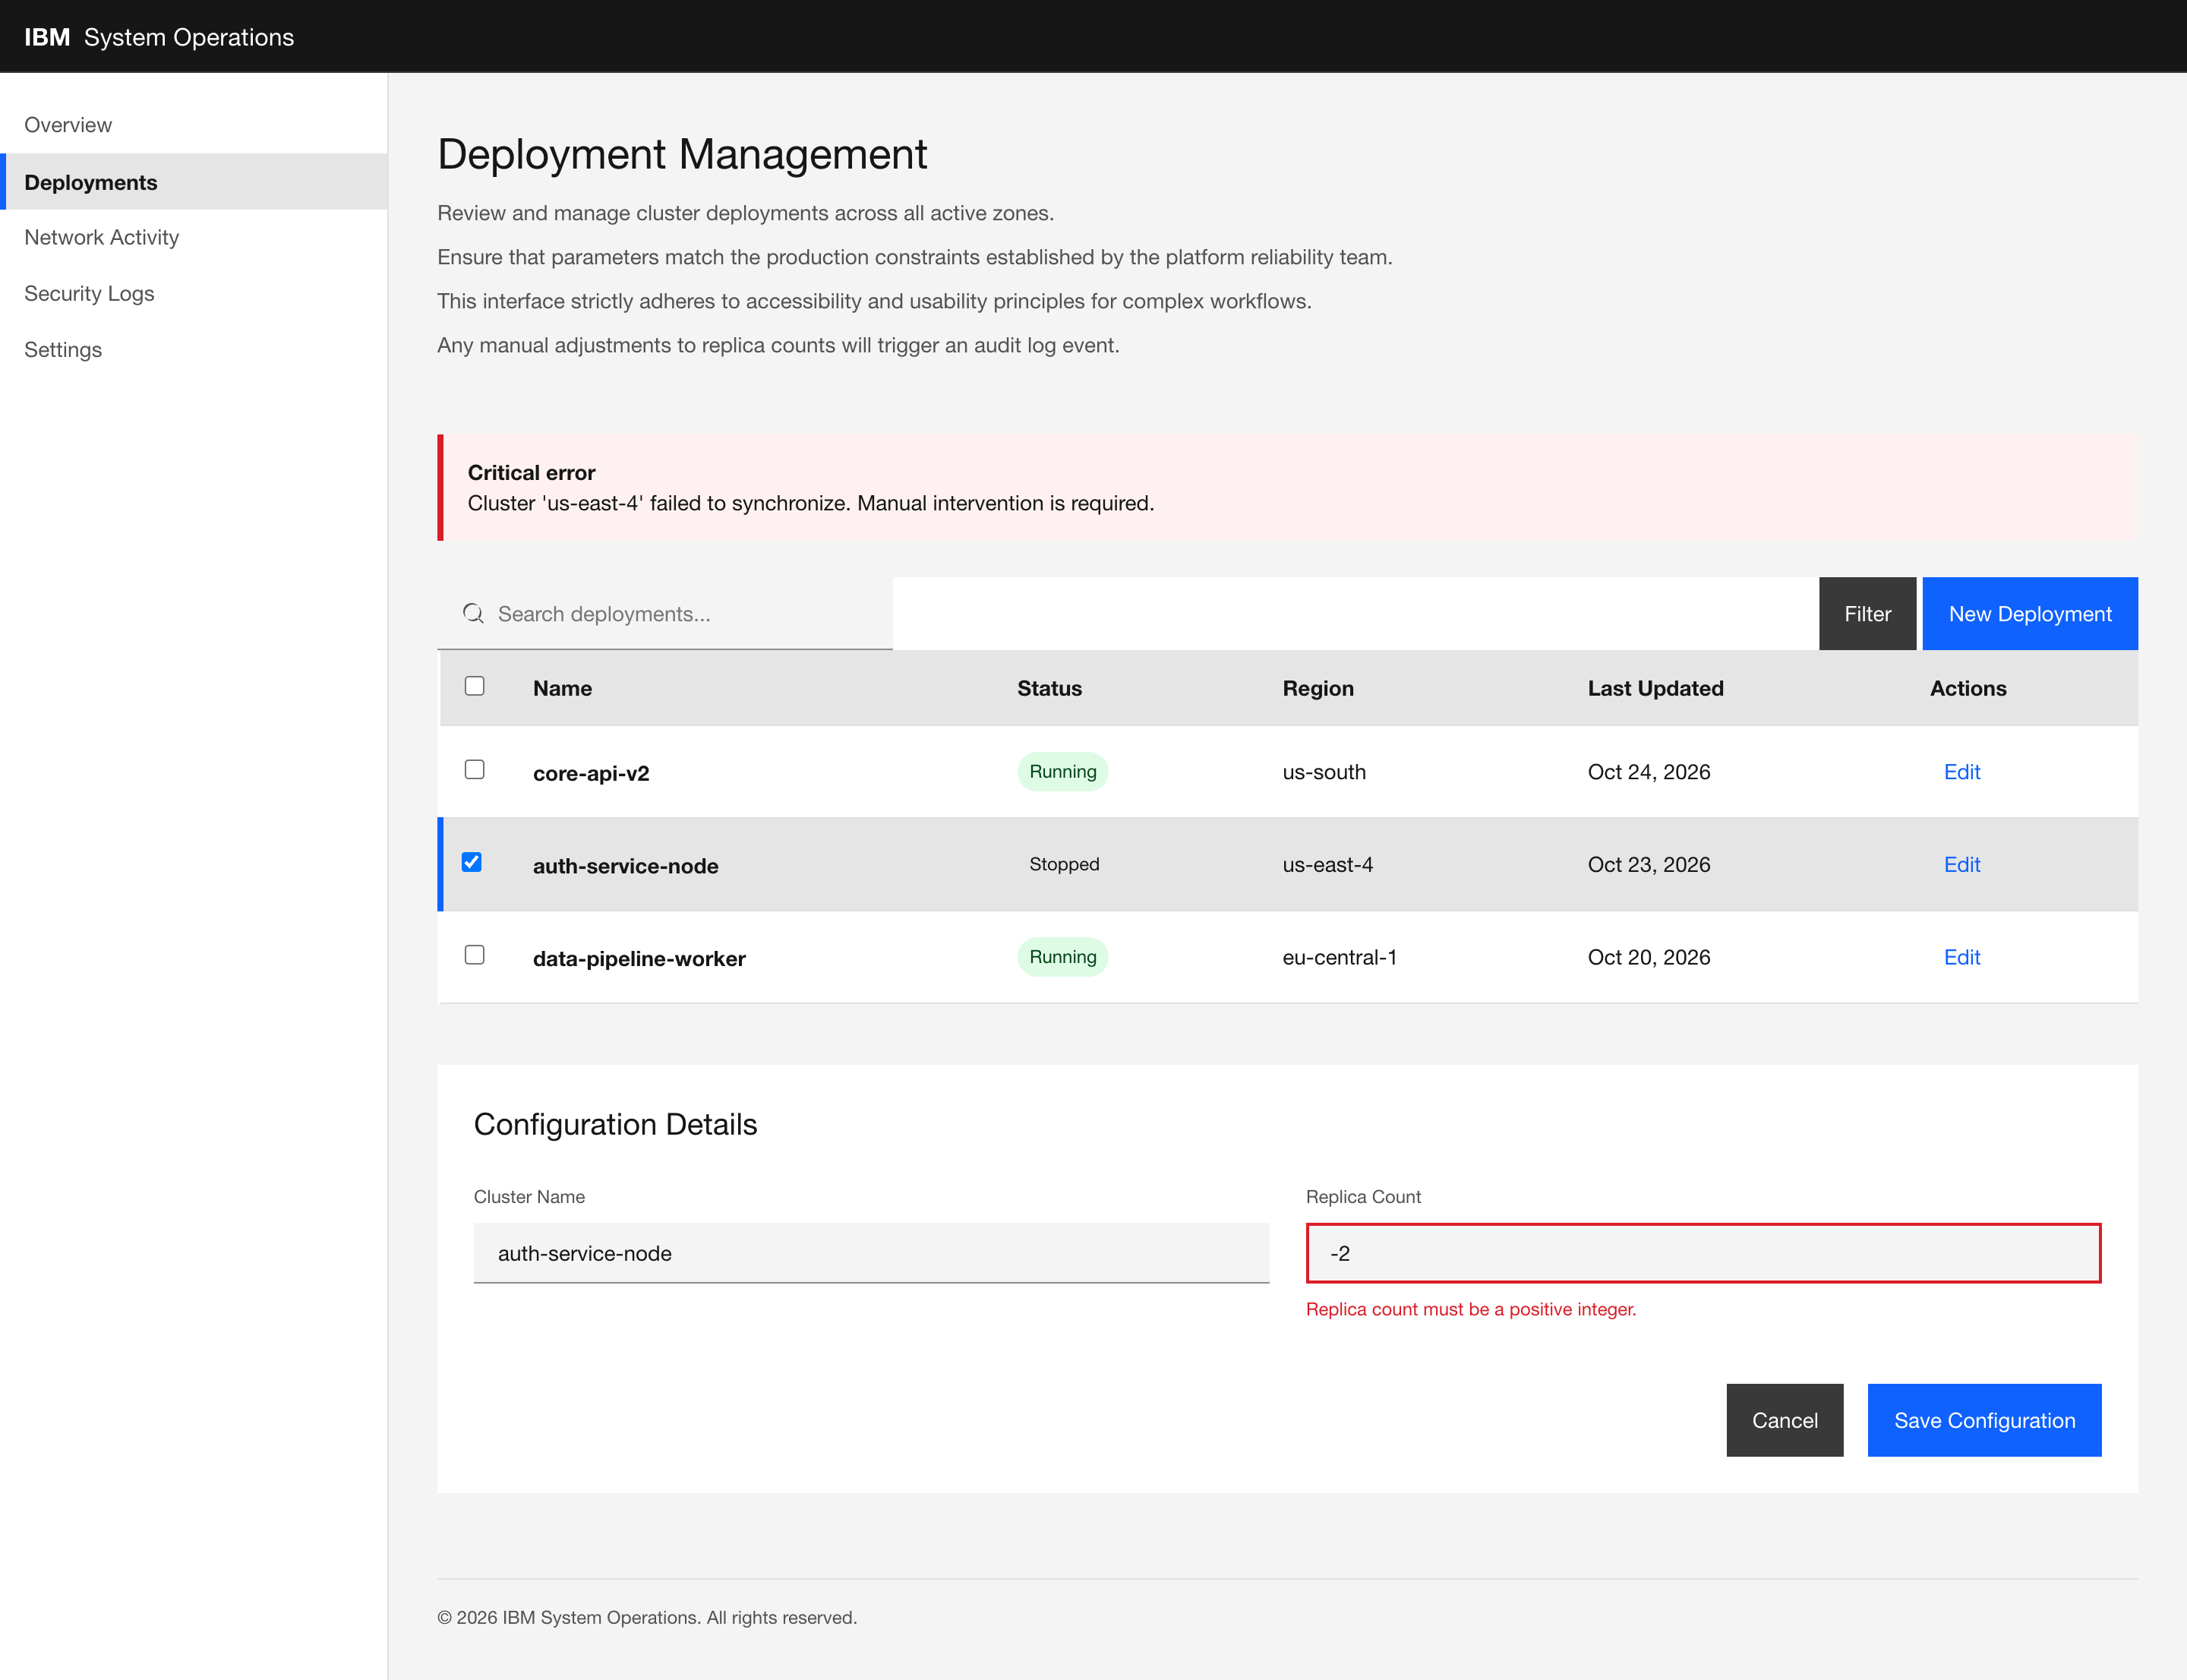Screen dimensions: 2187x1680
Task: Check the core-api-v2 row checkbox
Action: (x=475, y=769)
